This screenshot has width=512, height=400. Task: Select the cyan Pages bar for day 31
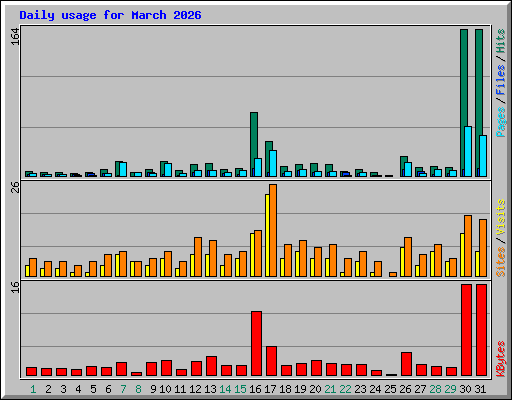[483, 156]
